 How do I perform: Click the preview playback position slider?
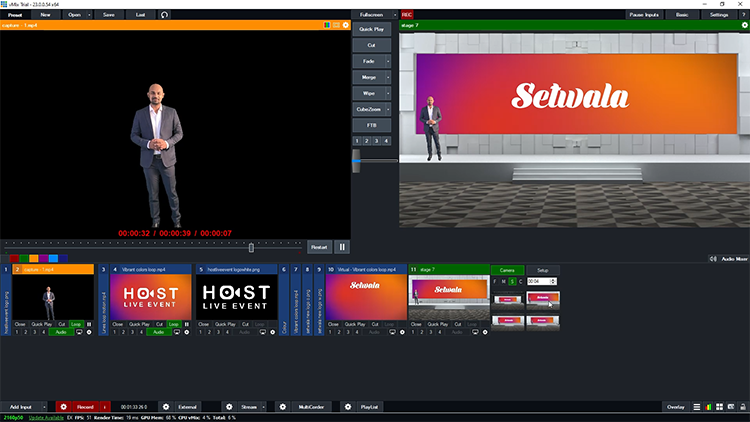[251, 247]
